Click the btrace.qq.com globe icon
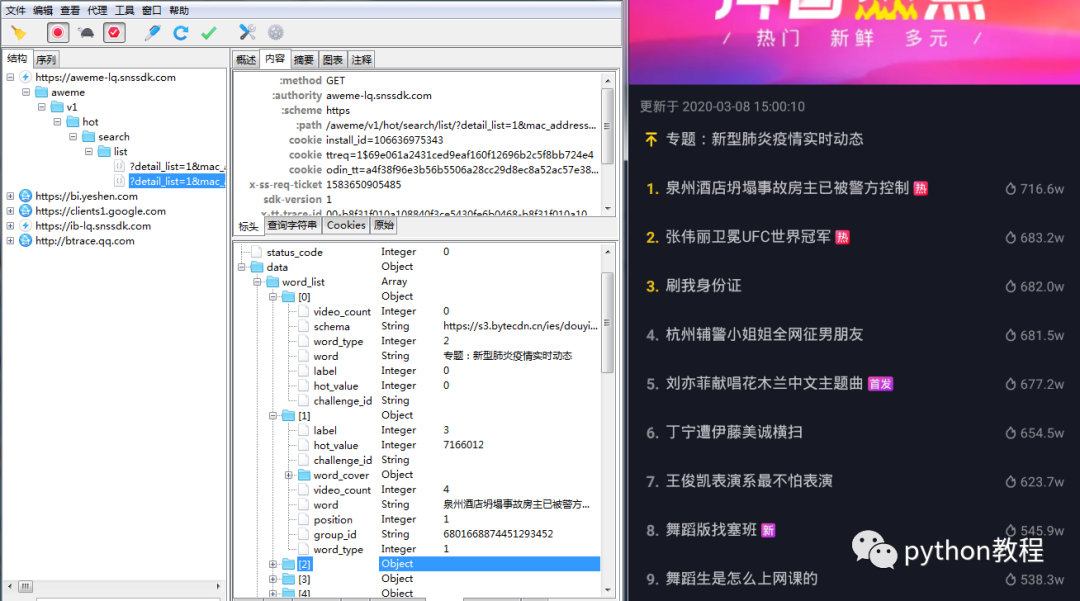The image size is (1080, 601). point(25,241)
